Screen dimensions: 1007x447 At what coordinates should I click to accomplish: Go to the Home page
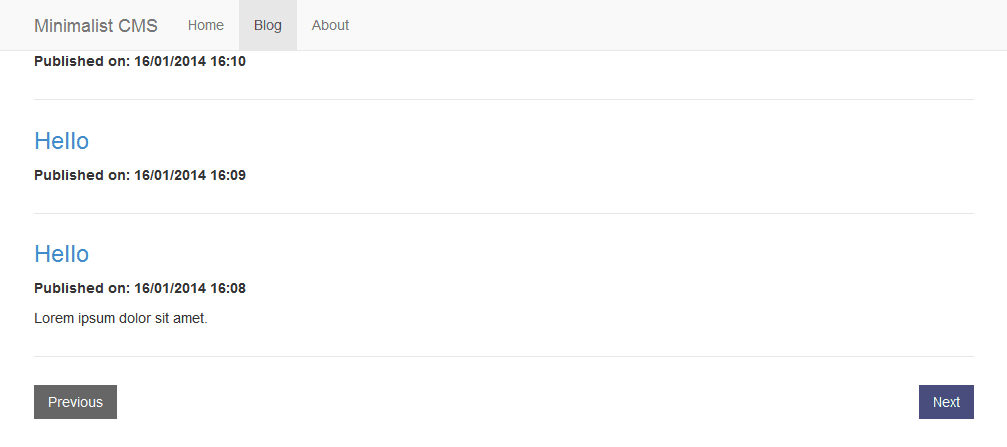[206, 25]
